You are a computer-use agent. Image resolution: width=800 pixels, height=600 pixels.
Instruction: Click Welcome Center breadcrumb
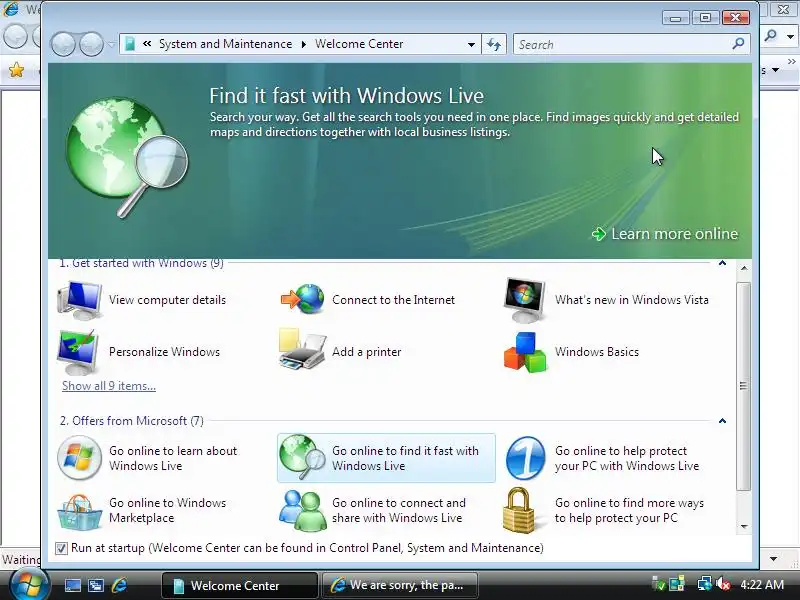click(359, 44)
